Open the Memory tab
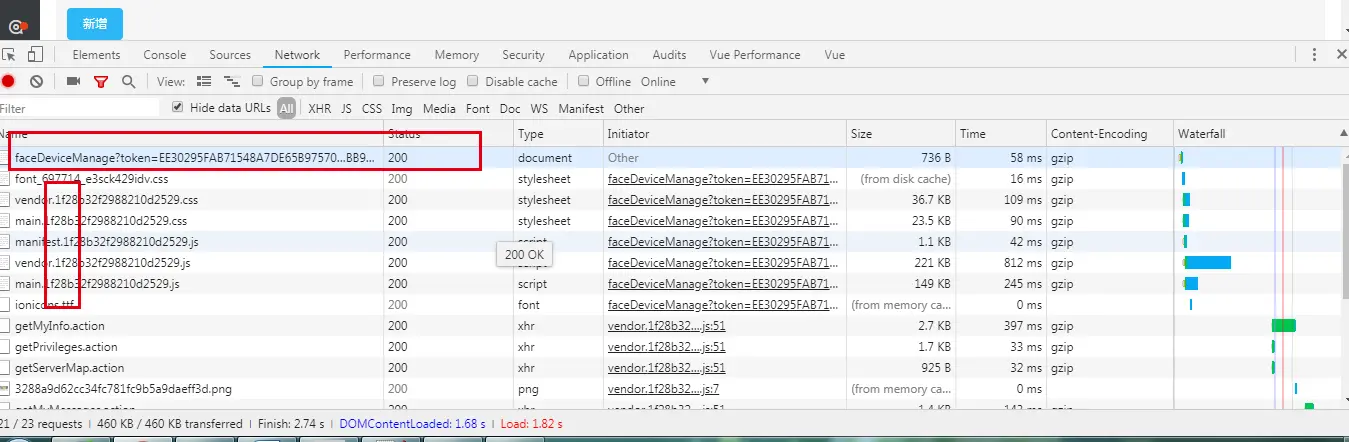 (x=456, y=55)
